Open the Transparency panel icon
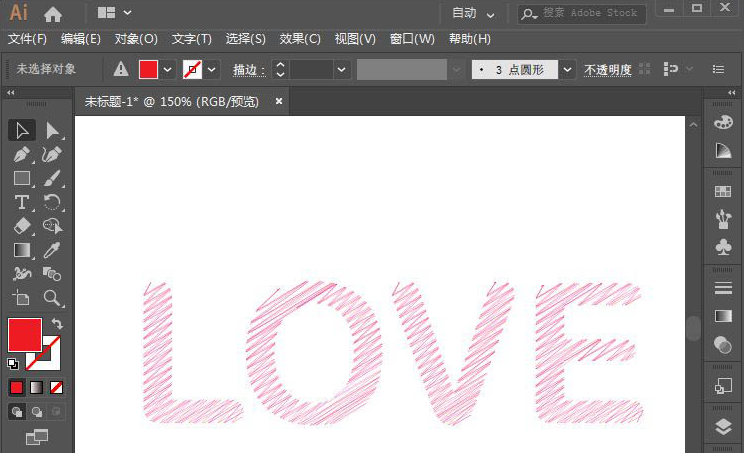The width and height of the screenshot is (744, 453). (723, 344)
